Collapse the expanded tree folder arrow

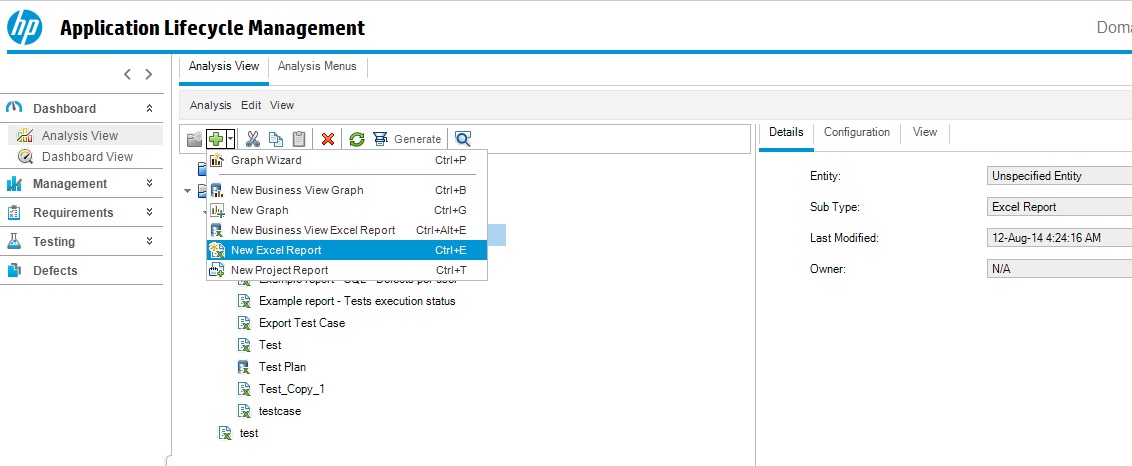point(188,191)
